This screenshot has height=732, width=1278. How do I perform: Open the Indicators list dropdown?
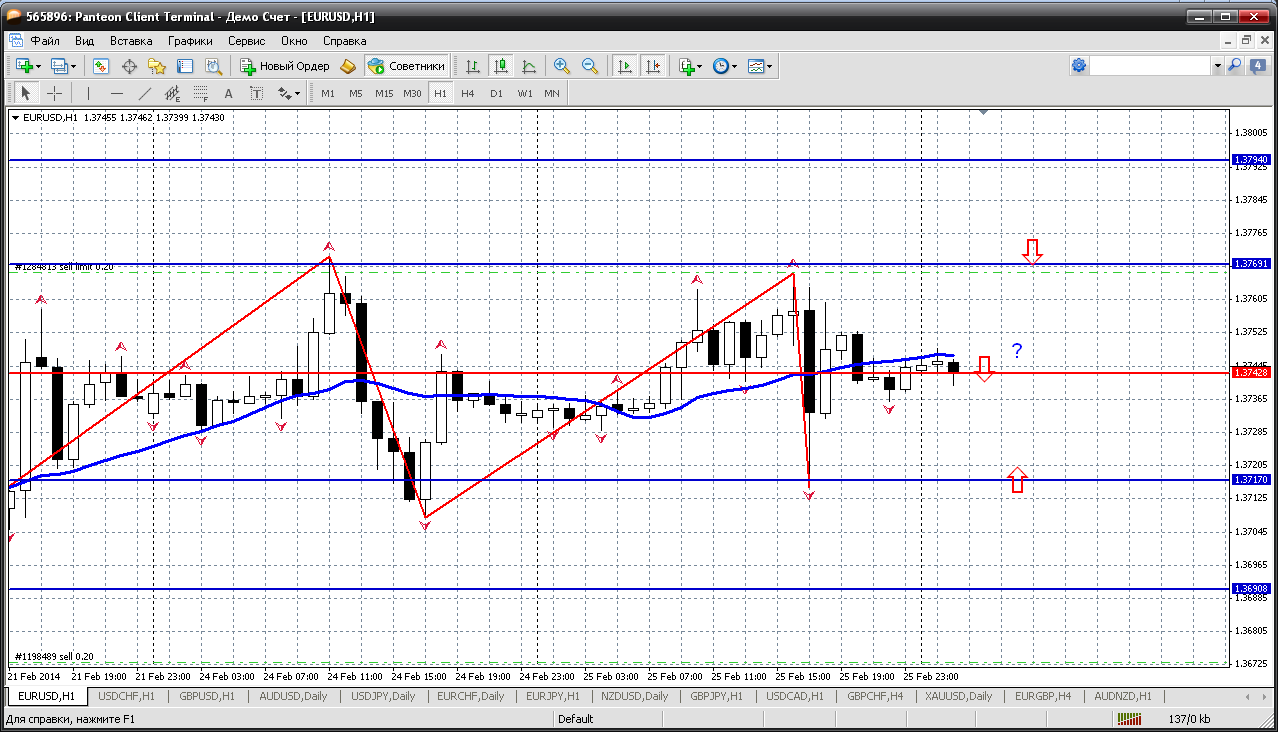690,66
